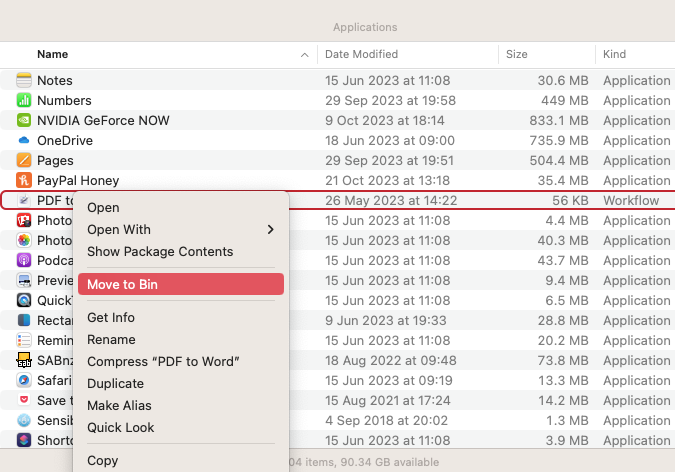The image size is (675, 472).
Task: Click the Sensibo app icon
Action: point(24,420)
